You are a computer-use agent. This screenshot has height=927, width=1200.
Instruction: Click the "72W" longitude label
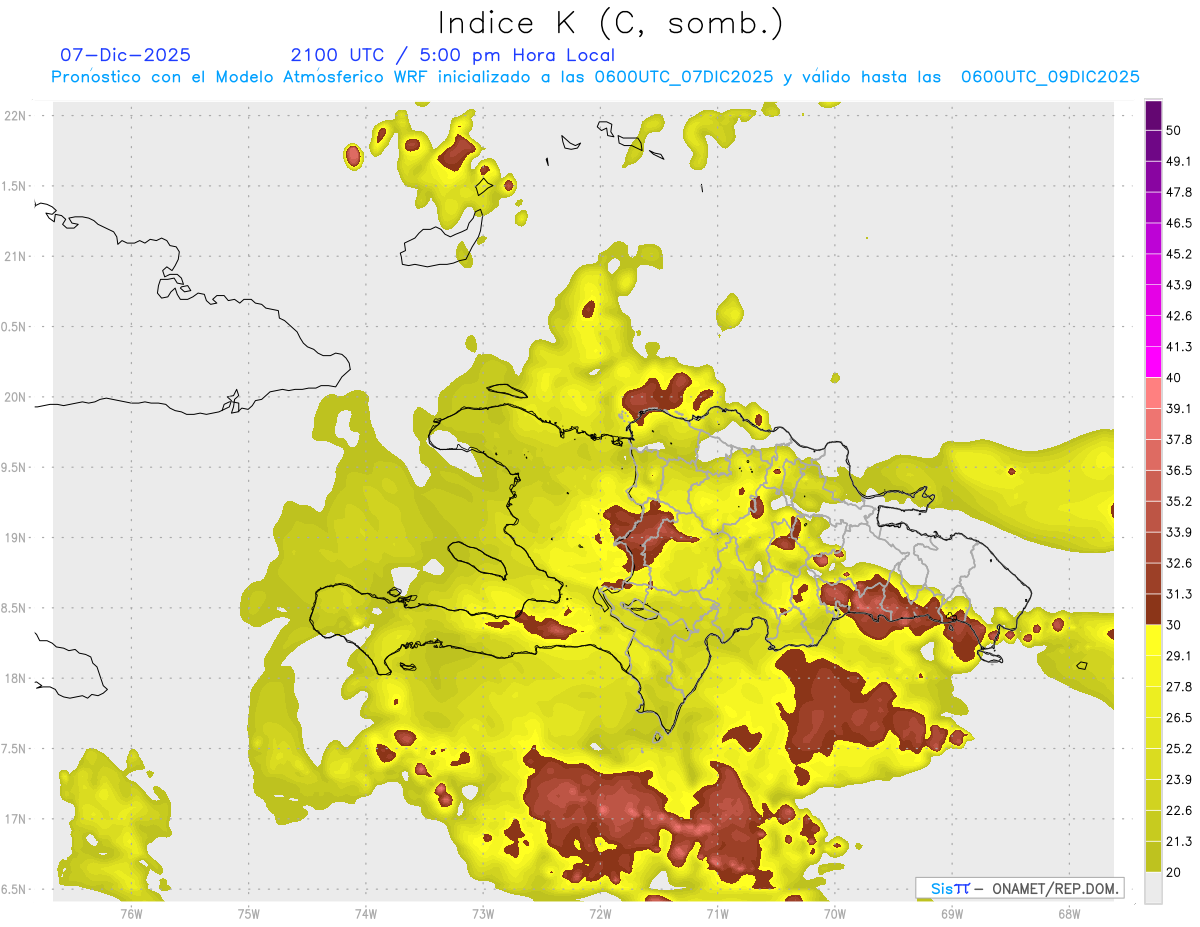600,913
